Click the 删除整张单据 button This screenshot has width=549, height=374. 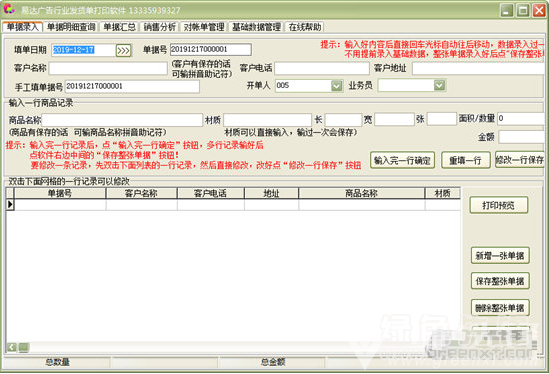[500, 308]
